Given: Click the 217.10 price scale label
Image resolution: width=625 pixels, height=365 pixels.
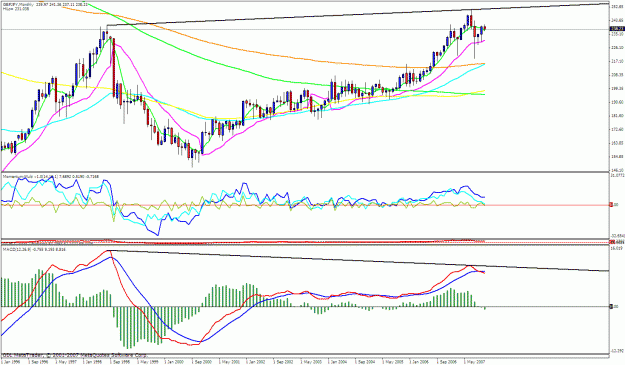Looking at the screenshot, I should pos(616,61).
